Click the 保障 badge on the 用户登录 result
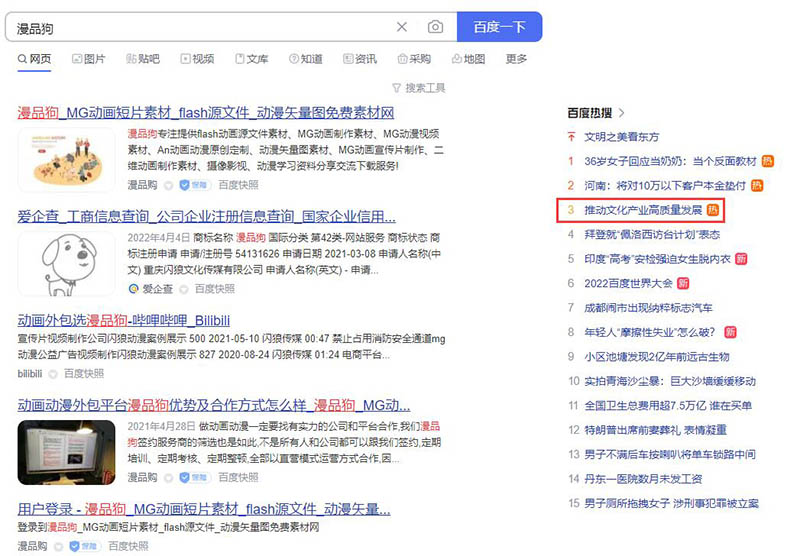800x556 pixels. click(85, 546)
